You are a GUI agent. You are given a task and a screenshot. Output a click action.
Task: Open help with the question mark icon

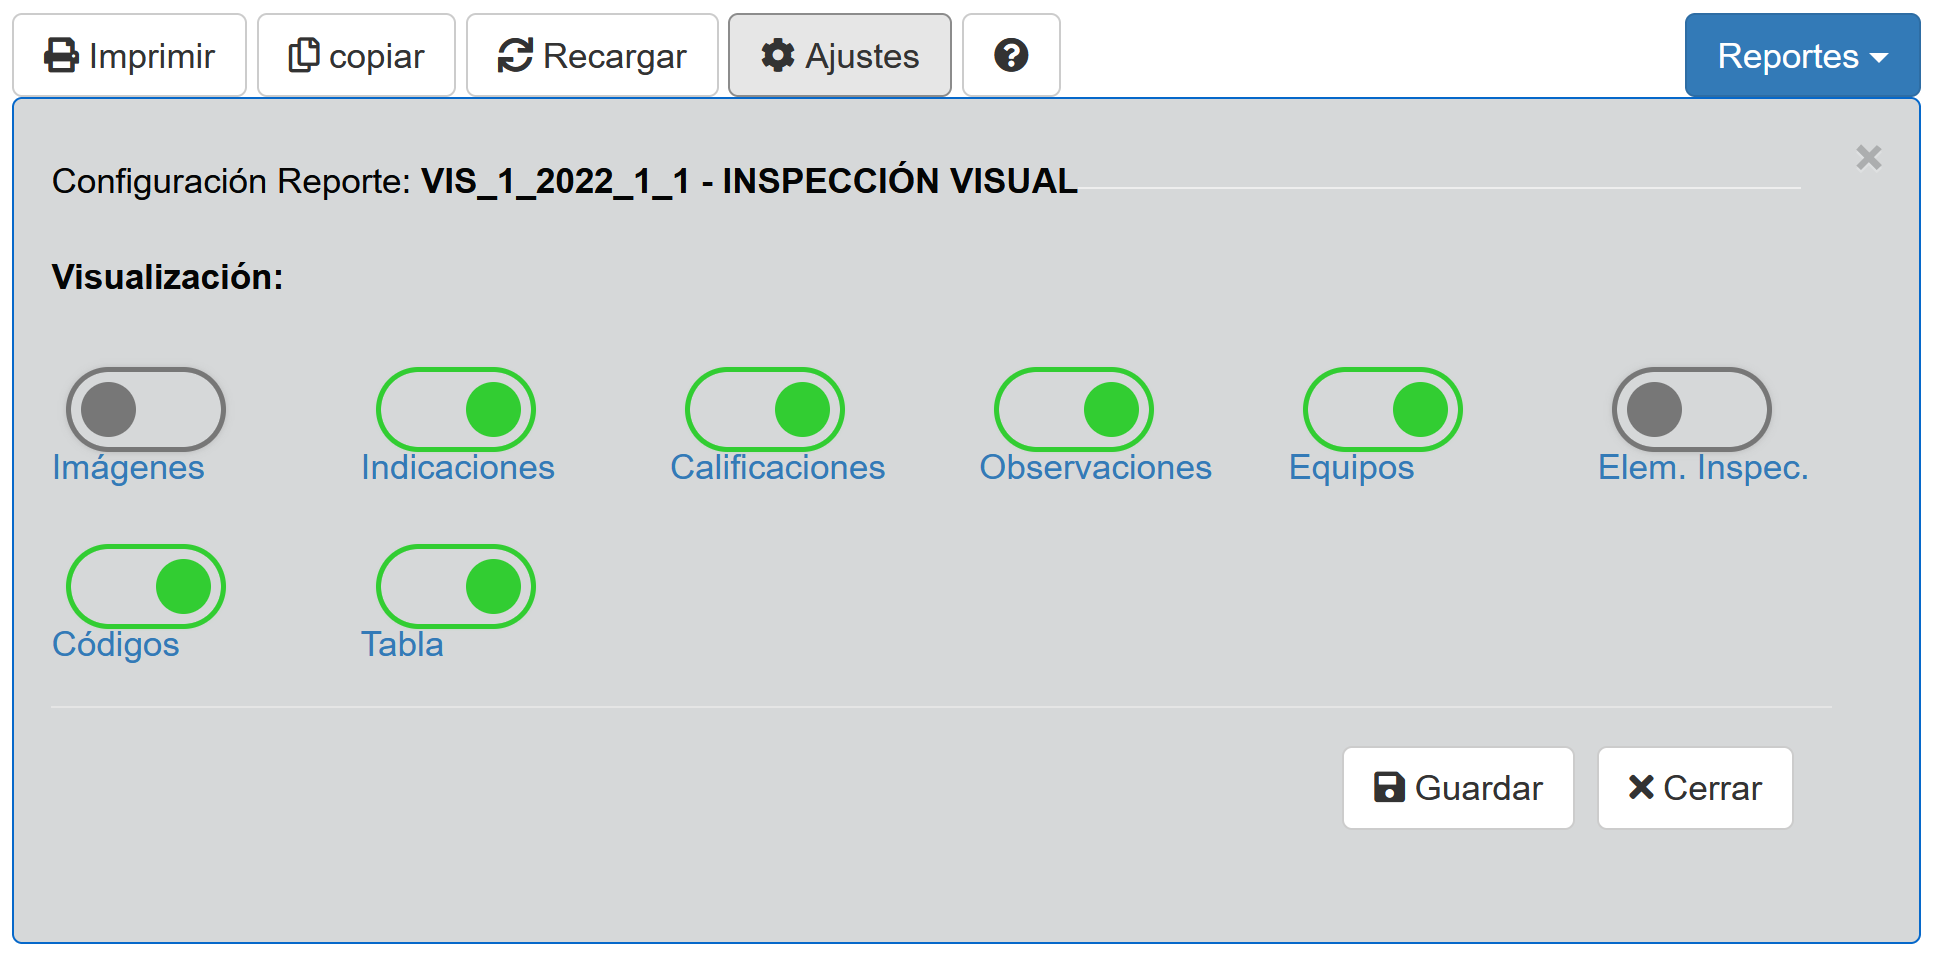1011,56
